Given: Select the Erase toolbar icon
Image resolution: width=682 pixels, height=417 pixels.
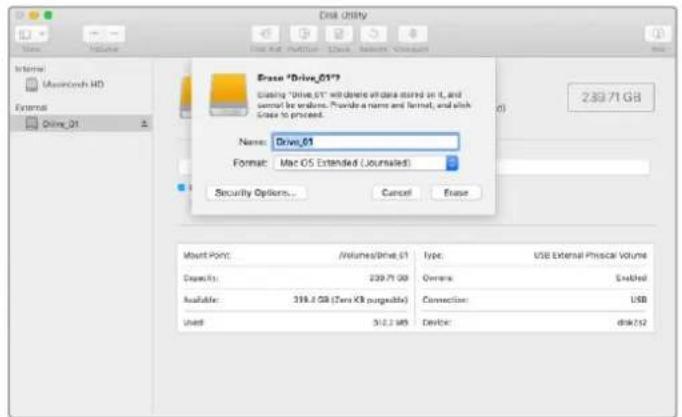Looking at the screenshot, I should [x=339, y=34].
